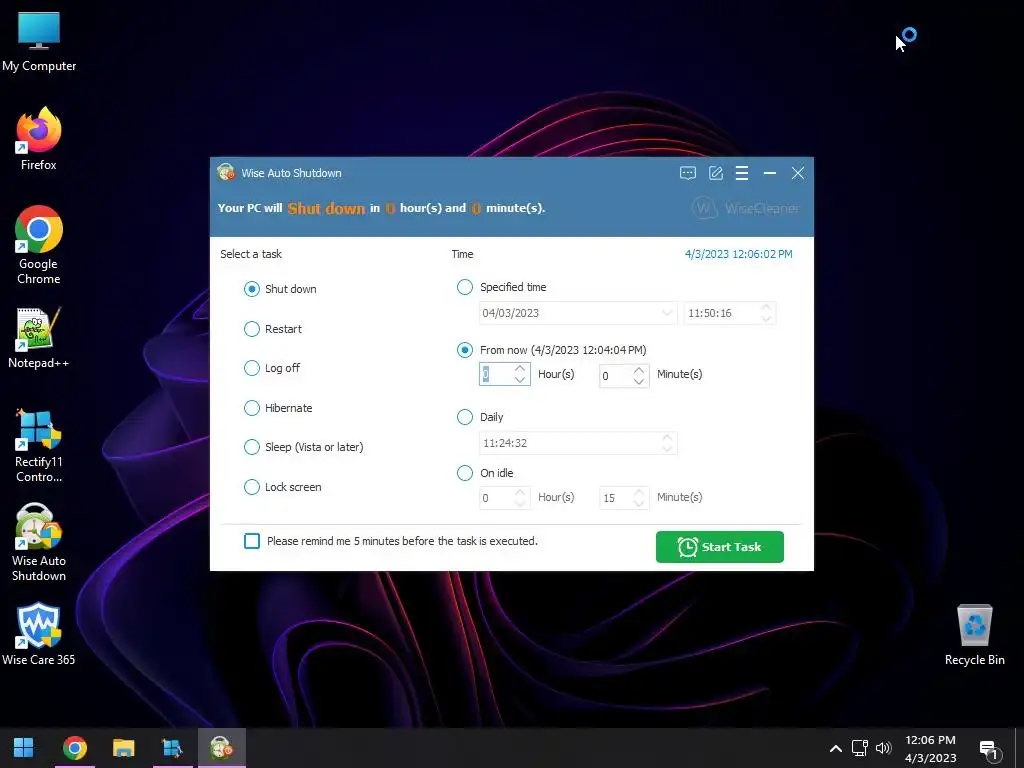Increase the From now minutes value

pyautogui.click(x=639, y=371)
